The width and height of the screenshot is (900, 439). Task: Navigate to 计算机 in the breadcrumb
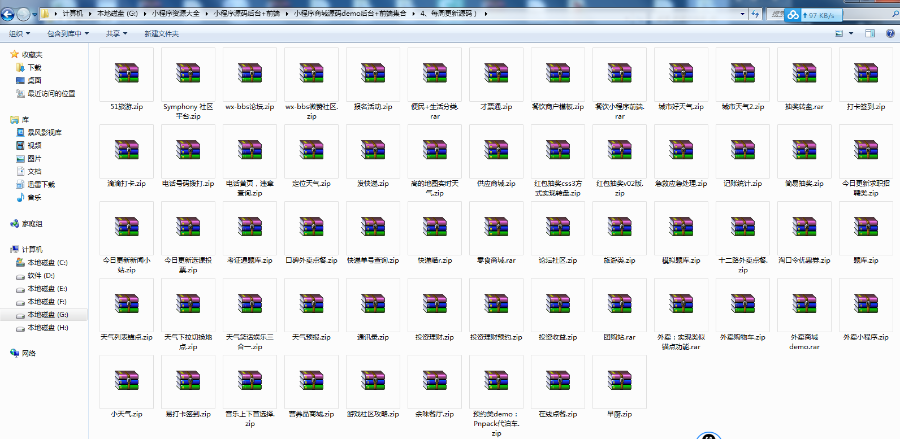click(x=72, y=13)
